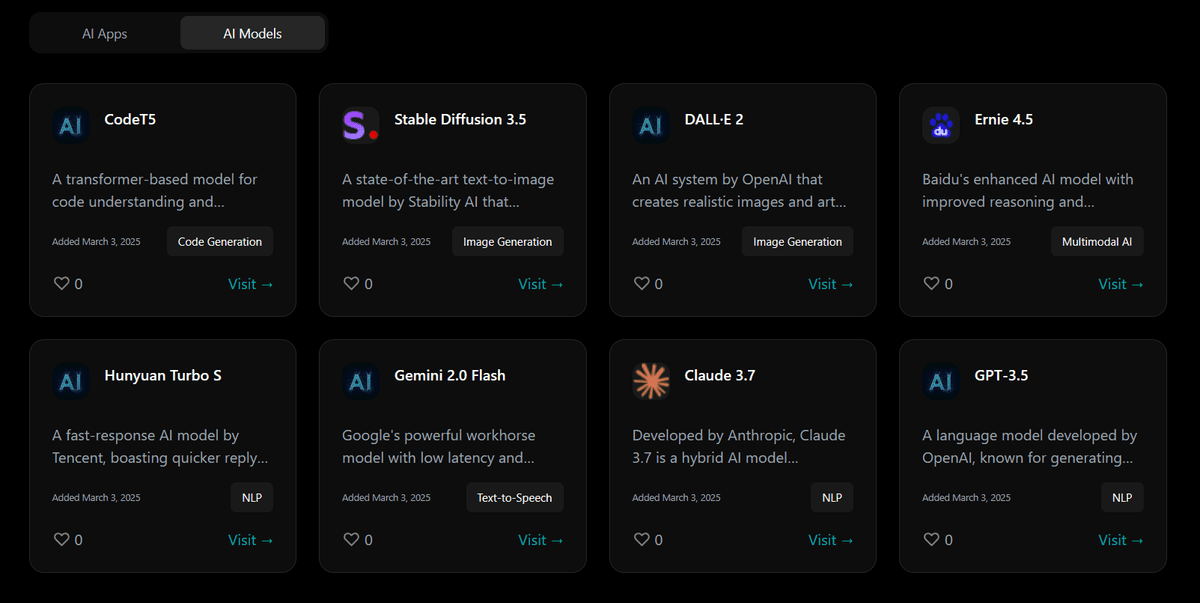Screen dimensions: 1200x603
Task: Open the GPT-3.5 card title
Action: pyautogui.click(x=1001, y=376)
